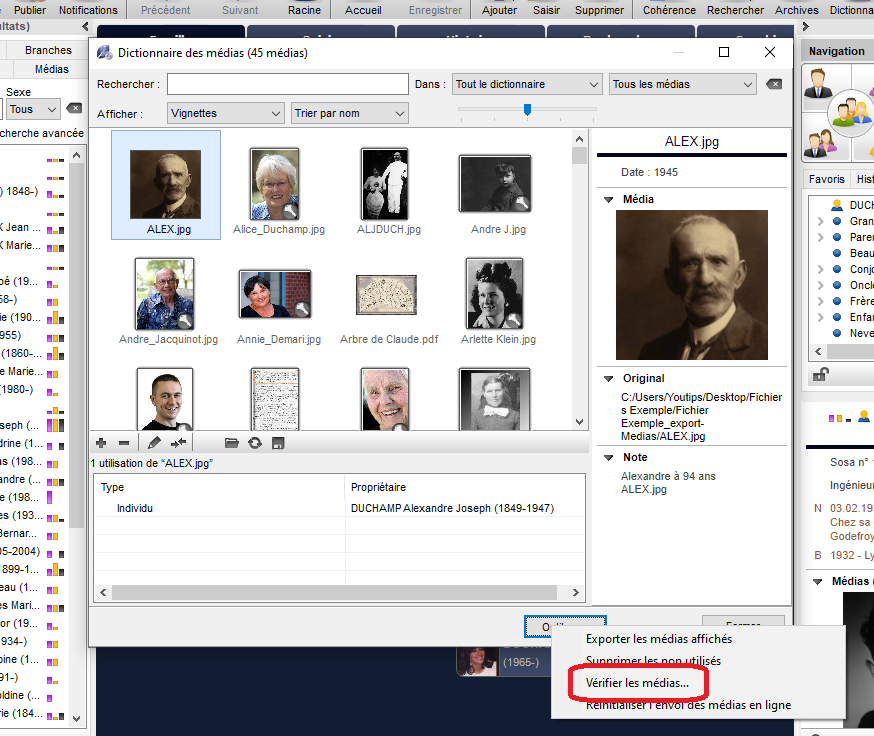This screenshot has height=736, width=874.
Task: Collapse the Note section in details panel
Action: coord(609,458)
